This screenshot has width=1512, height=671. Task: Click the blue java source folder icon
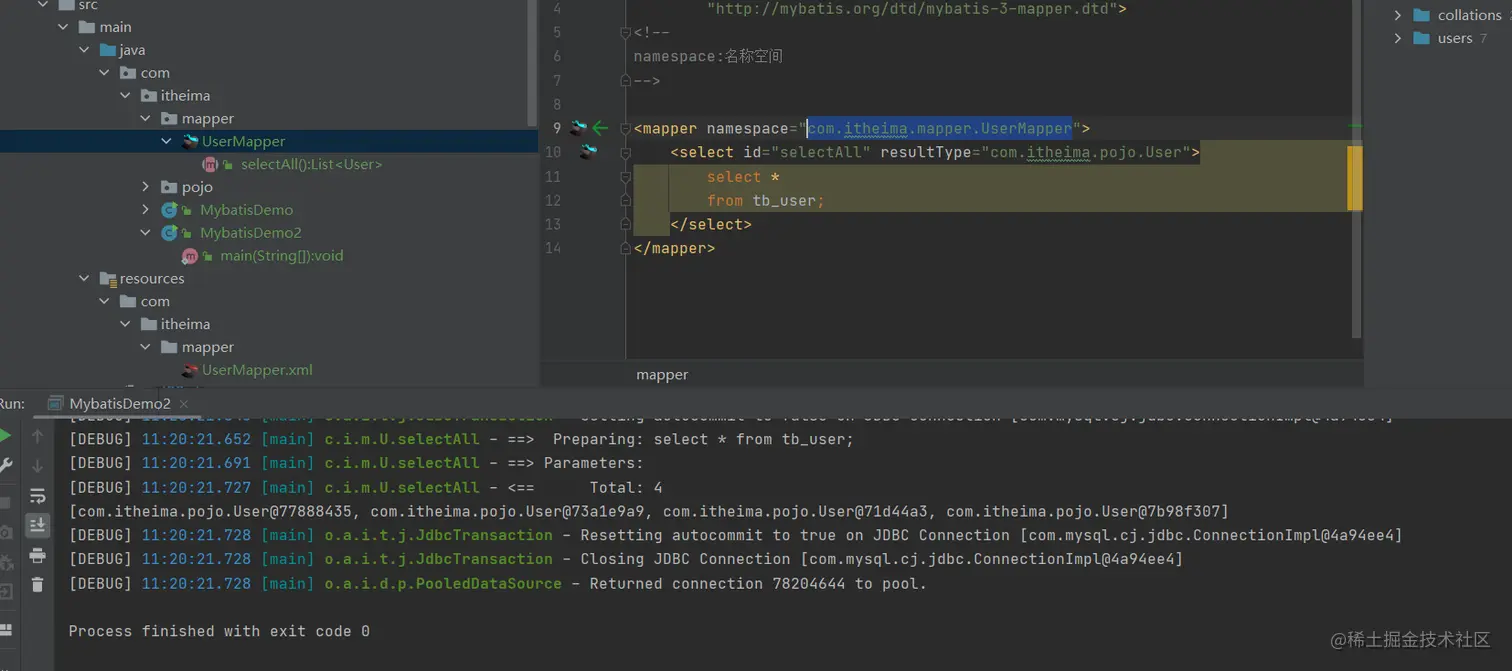coord(108,50)
